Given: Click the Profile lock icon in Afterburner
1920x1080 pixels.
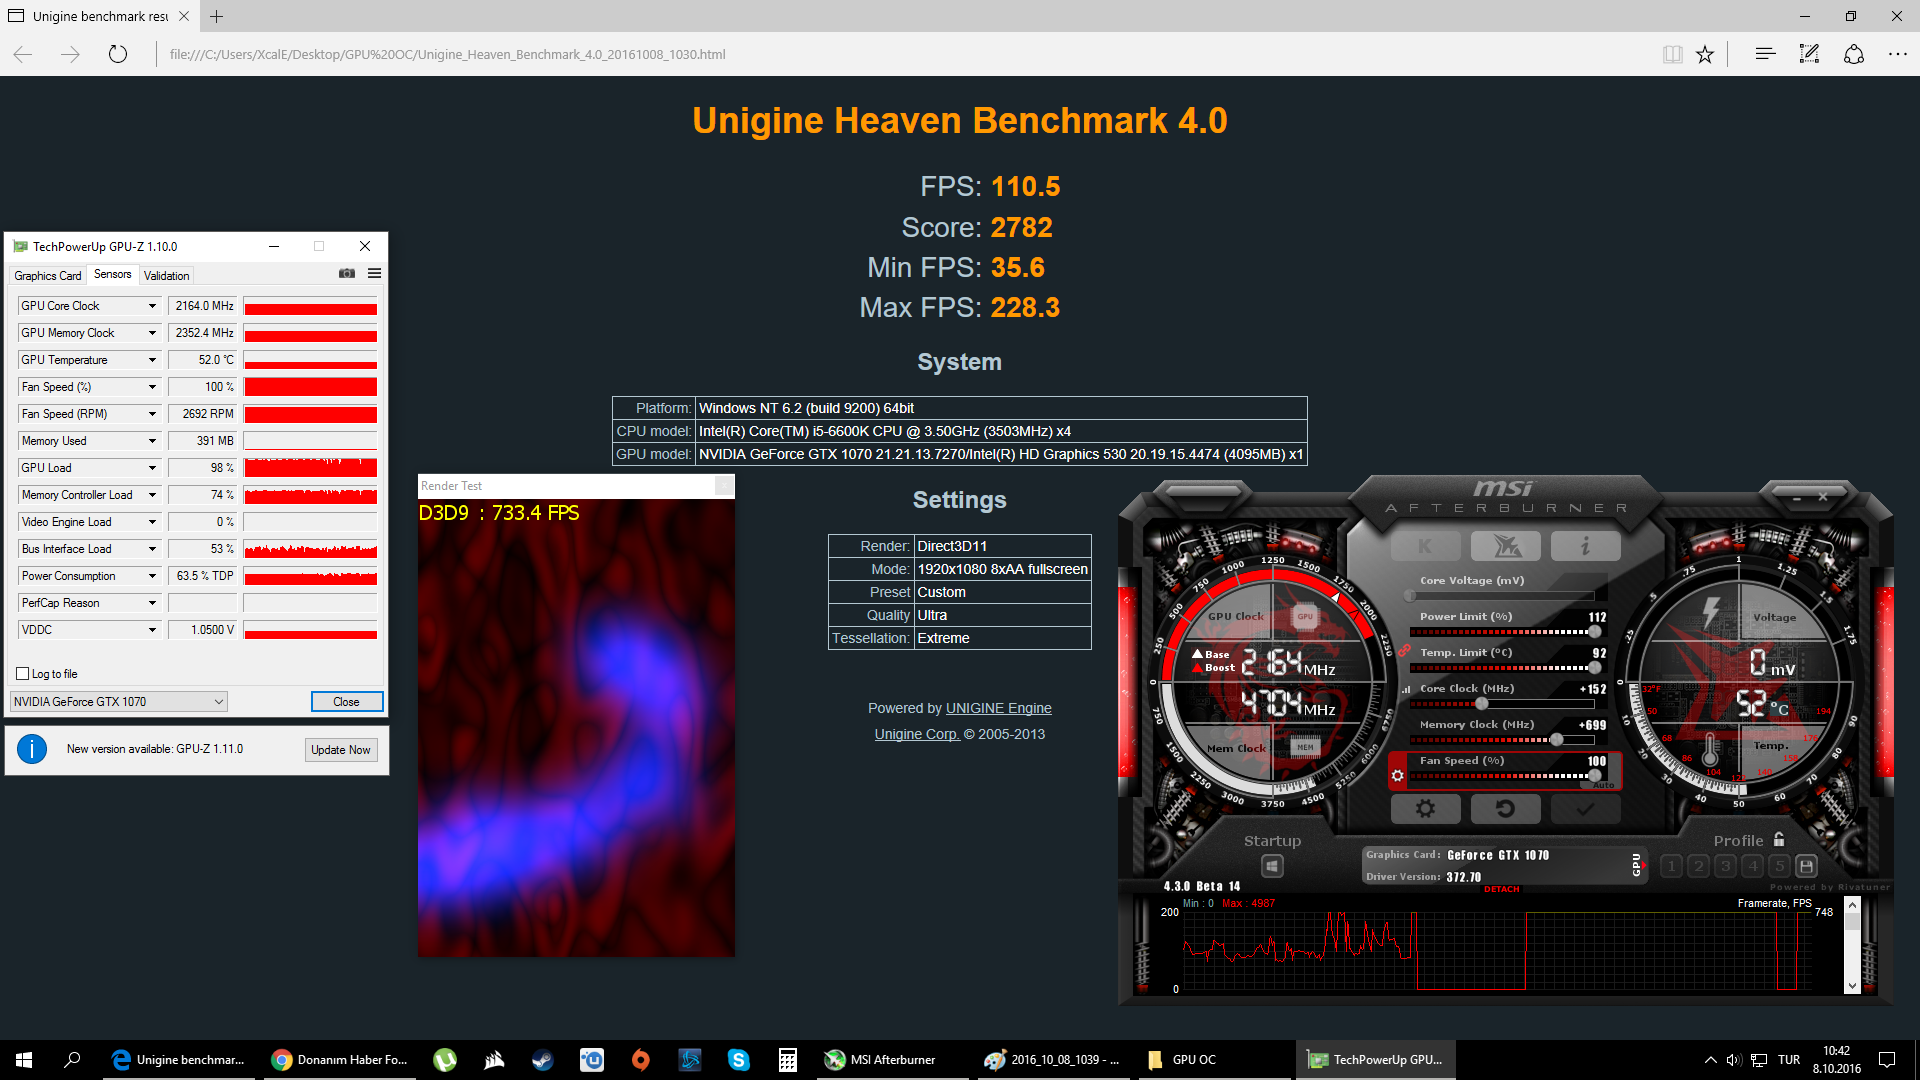Looking at the screenshot, I should click(x=1779, y=840).
